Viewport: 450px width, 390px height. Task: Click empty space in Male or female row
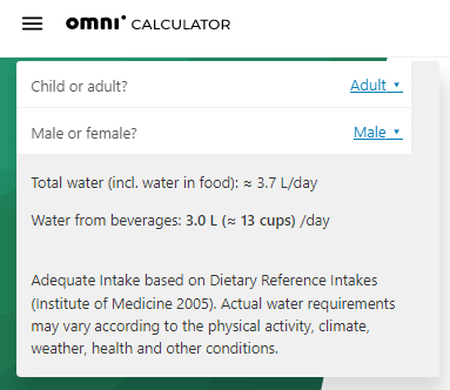[243, 132]
